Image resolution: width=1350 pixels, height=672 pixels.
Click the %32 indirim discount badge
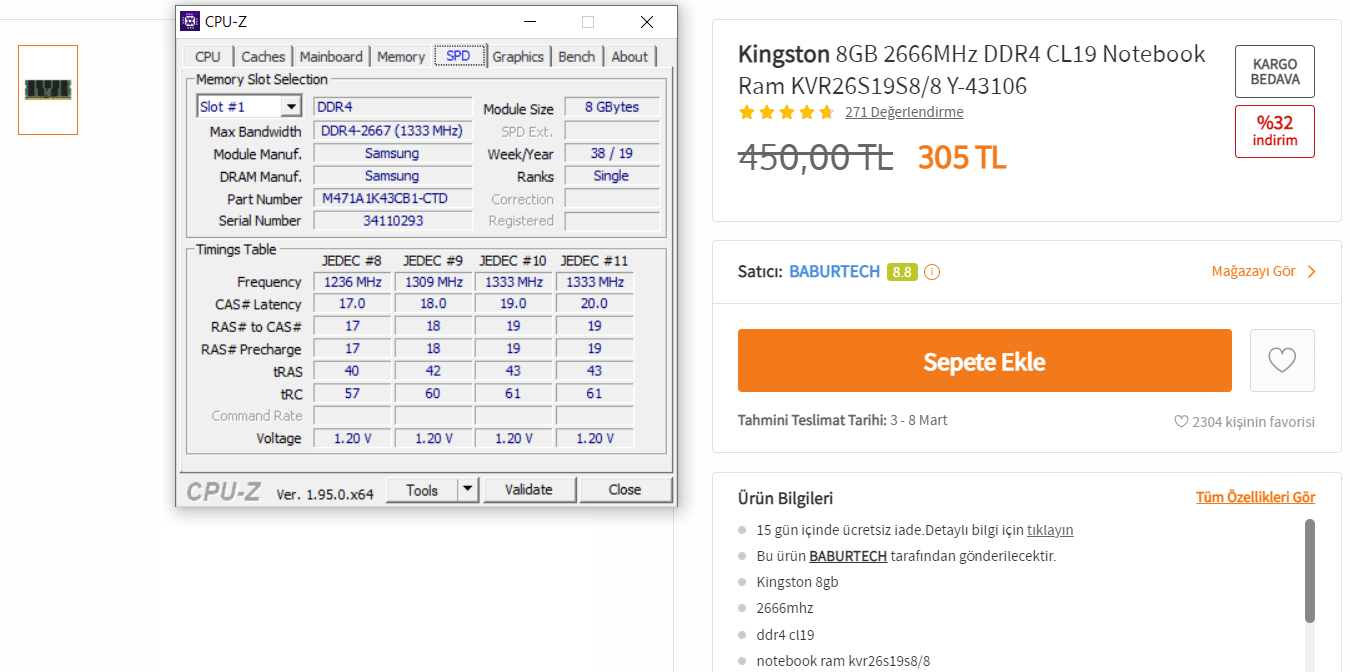(1275, 131)
